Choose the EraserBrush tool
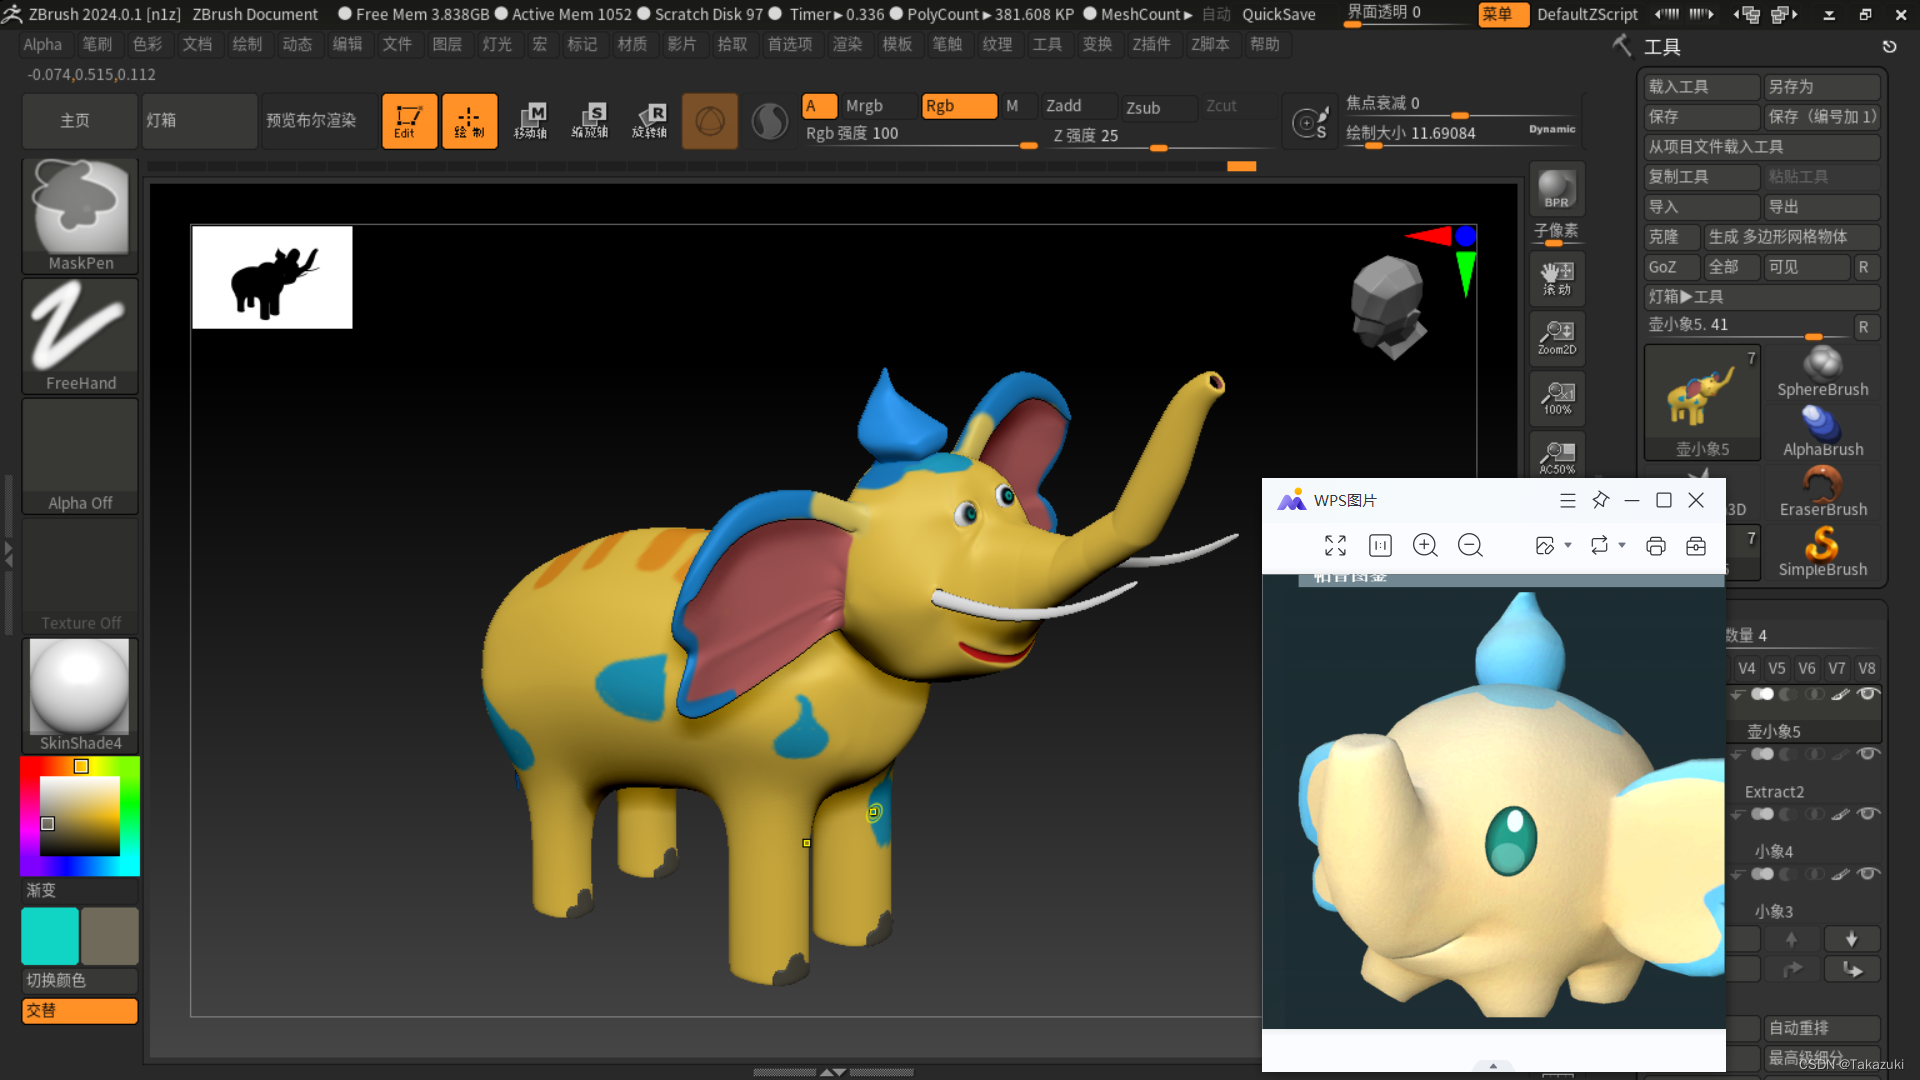1920x1080 pixels. click(1822, 490)
